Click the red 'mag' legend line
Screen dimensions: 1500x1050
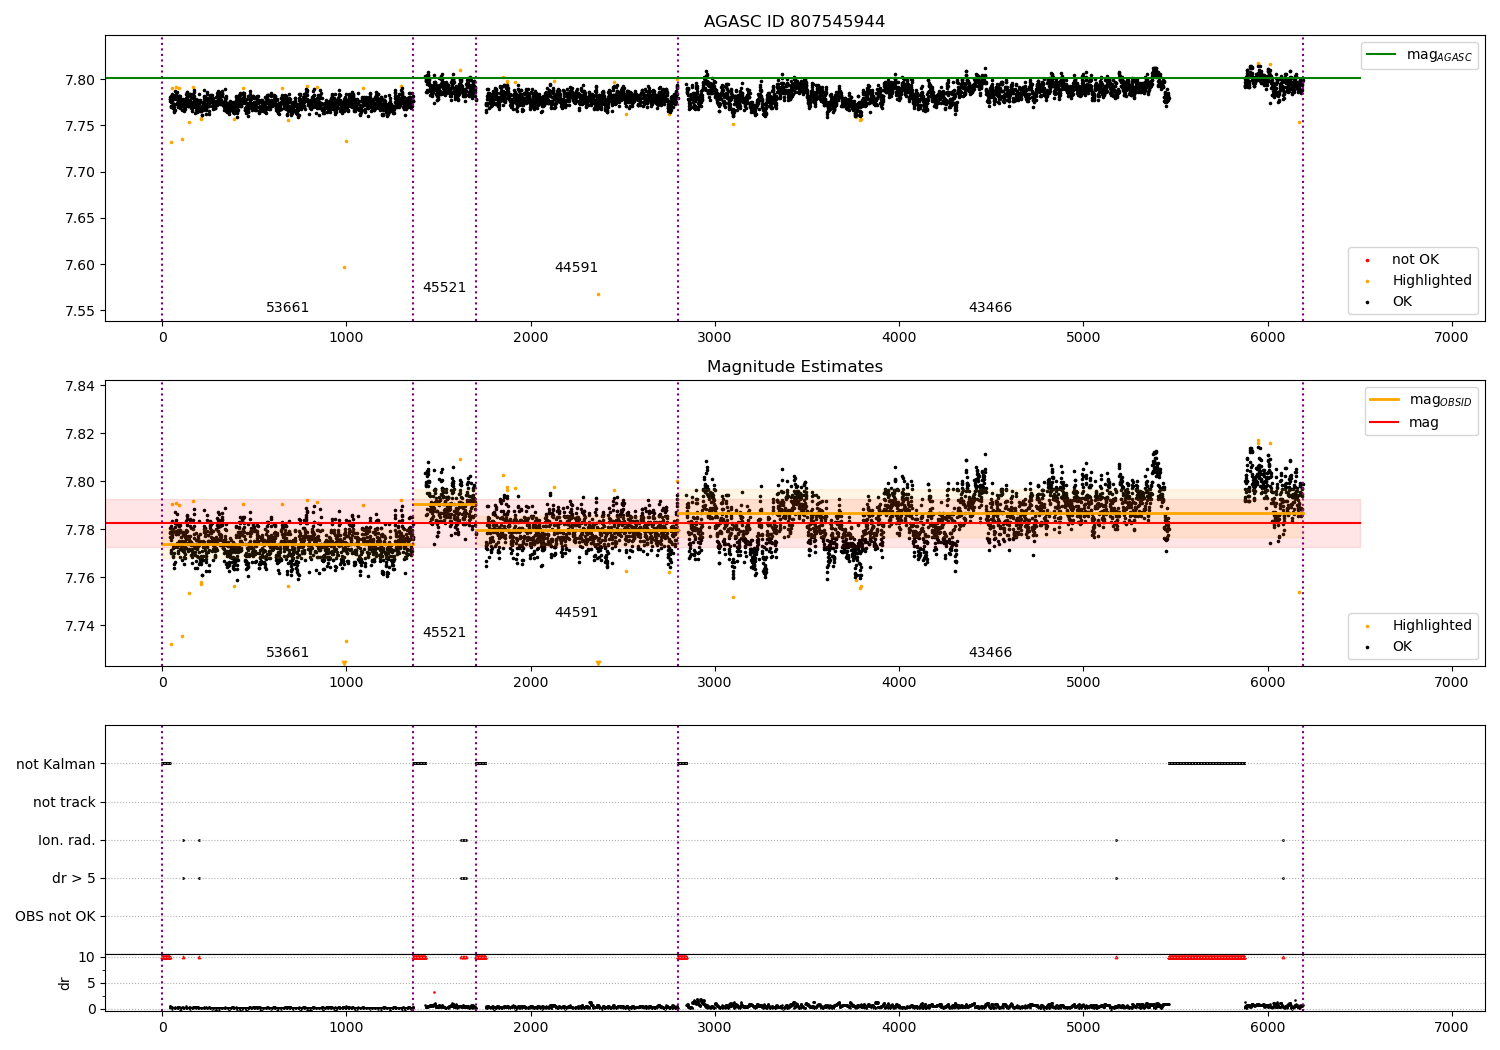point(1385,423)
